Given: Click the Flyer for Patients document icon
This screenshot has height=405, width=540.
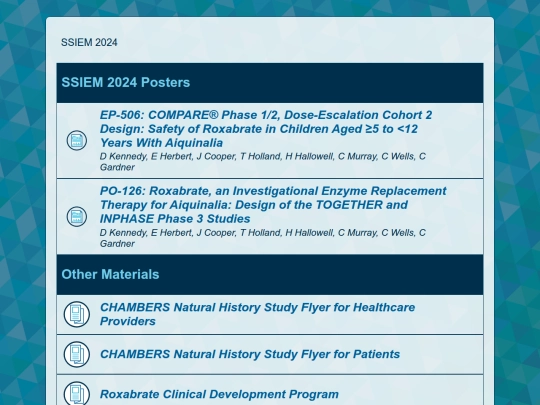Looking at the screenshot, I should coord(76,354).
